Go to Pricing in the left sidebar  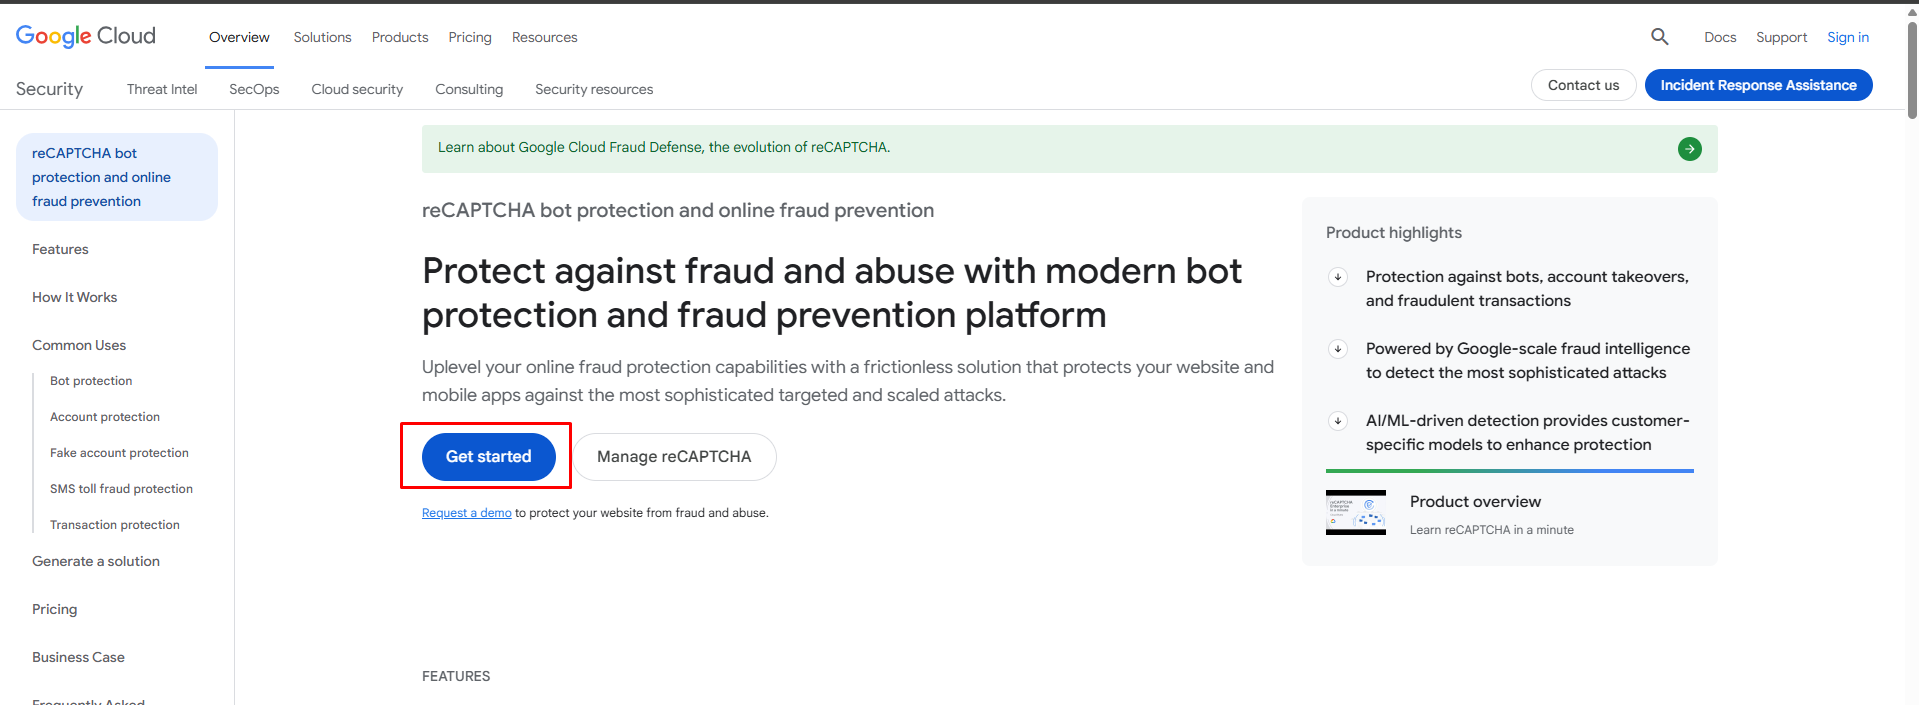point(54,609)
